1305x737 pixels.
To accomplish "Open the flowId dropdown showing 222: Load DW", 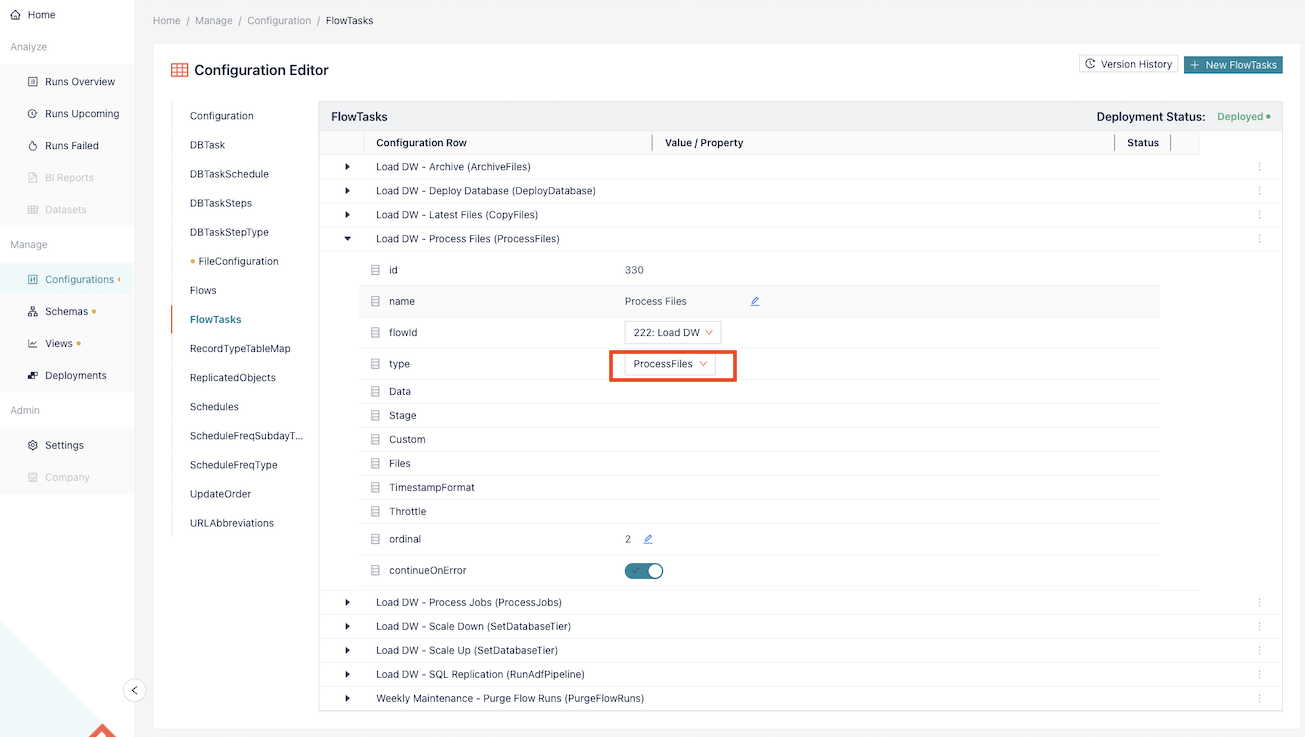I will tap(672, 332).
